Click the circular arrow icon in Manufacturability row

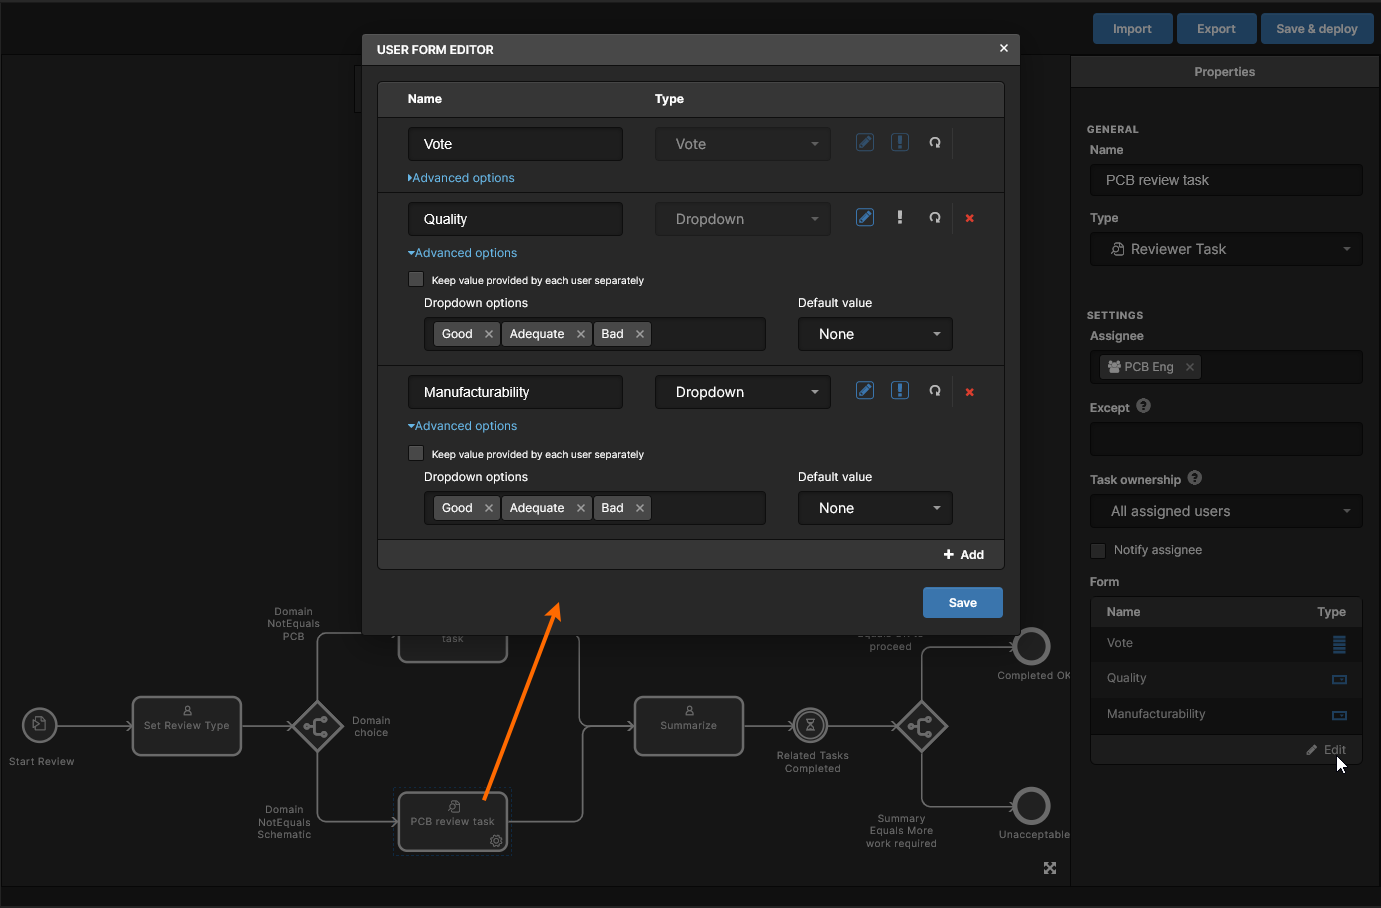(935, 391)
